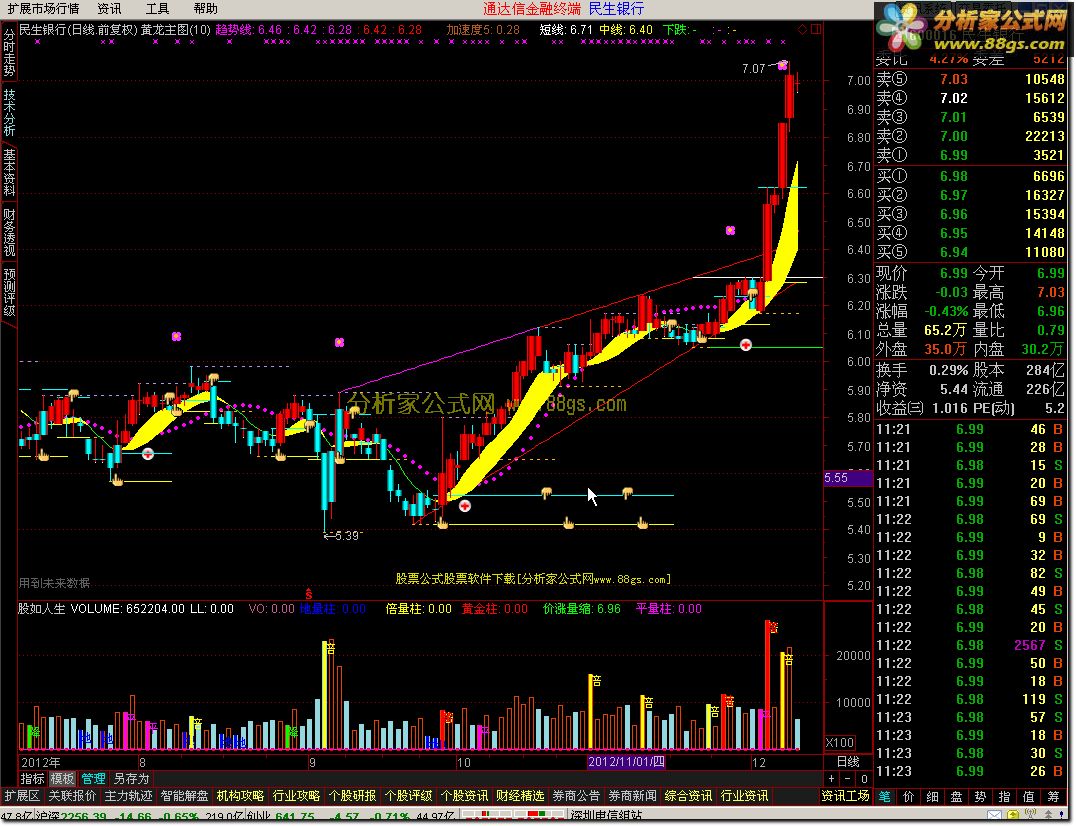1076x826 pixels.
Task: Click the plus zoom-in button beside 日线
Action: click(x=832, y=779)
